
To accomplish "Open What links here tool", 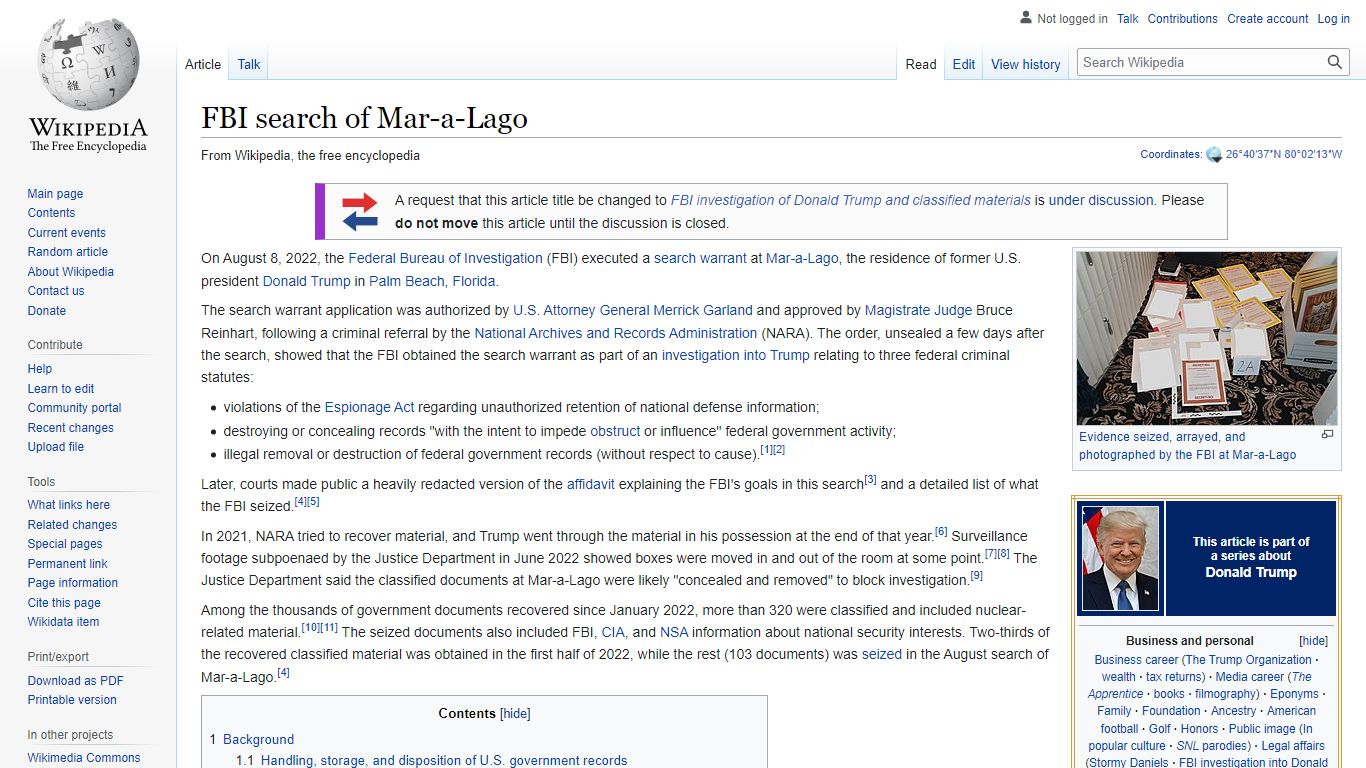I will (68, 505).
